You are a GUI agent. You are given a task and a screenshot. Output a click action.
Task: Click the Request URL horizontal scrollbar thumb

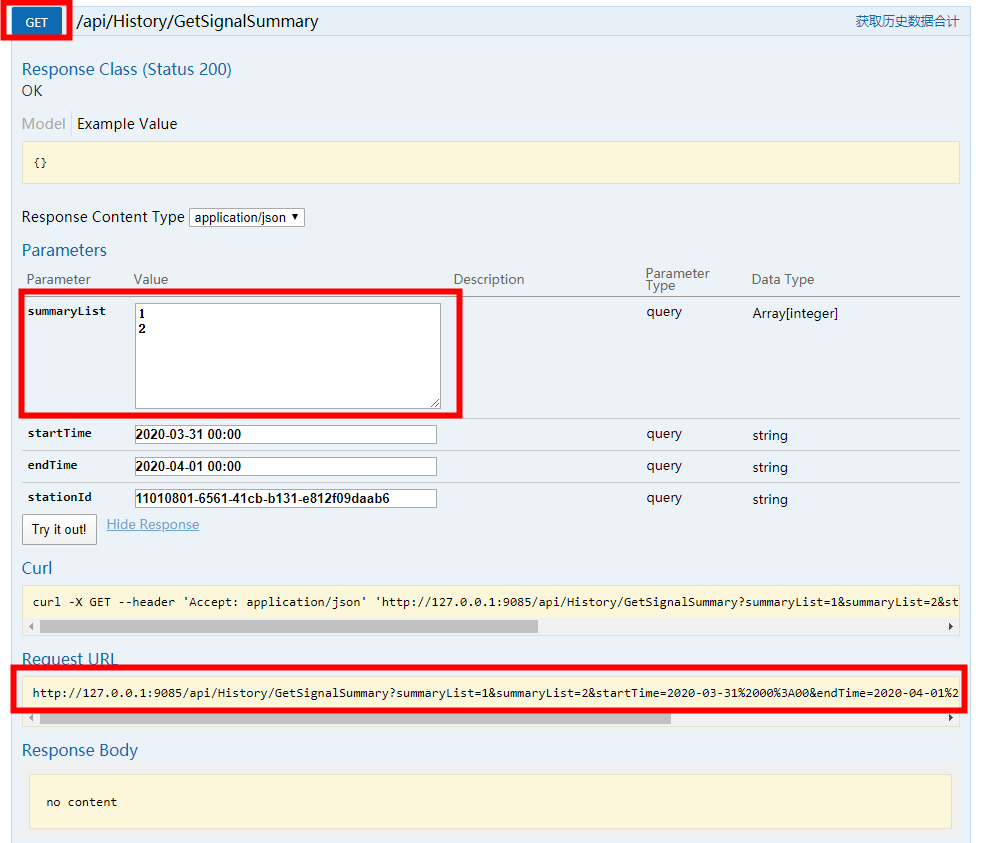pyautogui.click(x=355, y=718)
